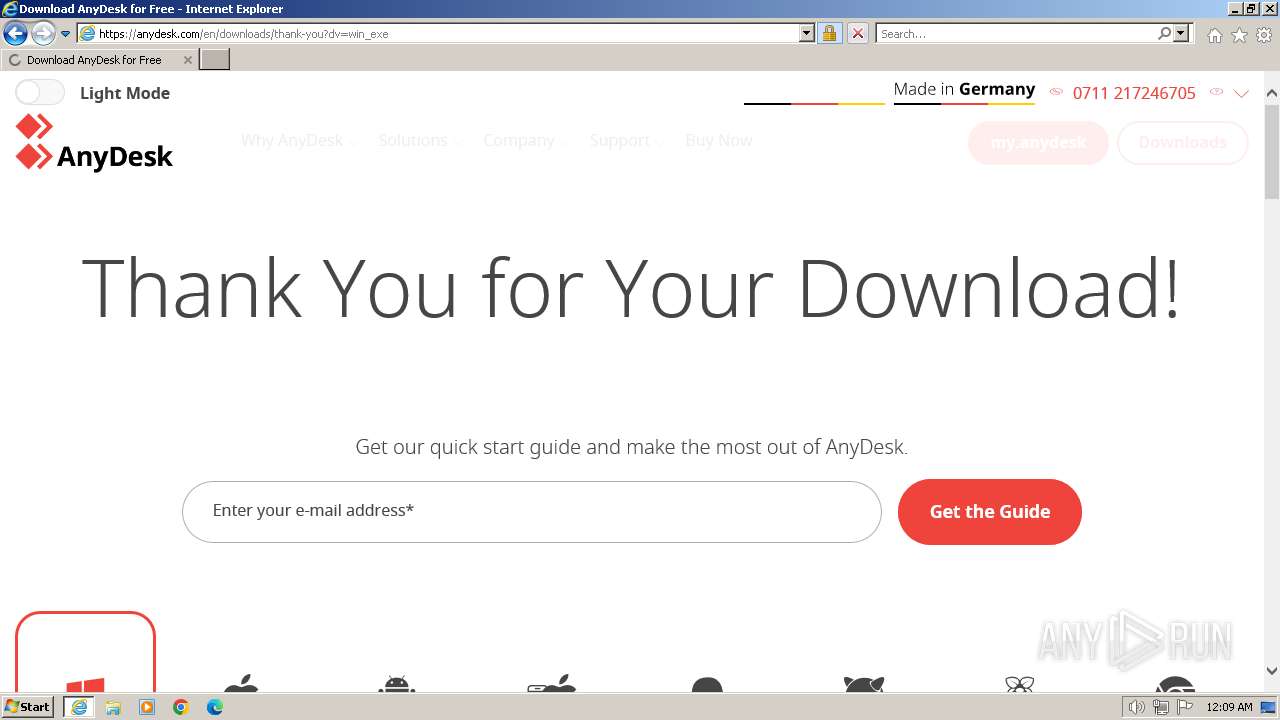Open the Why AnyDesk menu
Viewport: 1280px width, 720px height.
tap(298, 140)
